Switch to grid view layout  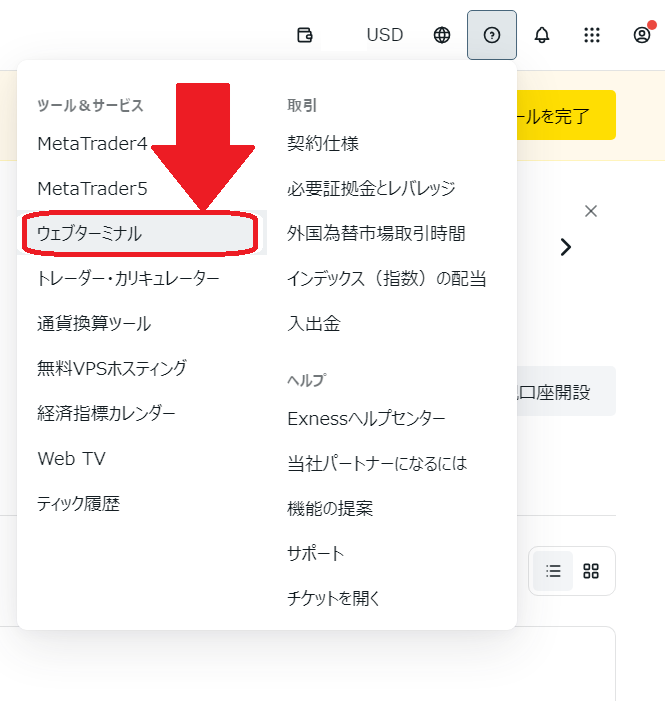pyautogui.click(x=591, y=571)
